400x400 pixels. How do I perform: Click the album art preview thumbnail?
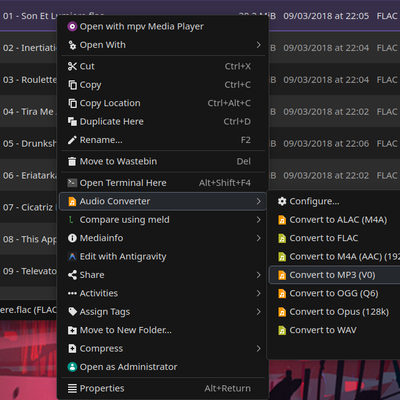click(28, 360)
